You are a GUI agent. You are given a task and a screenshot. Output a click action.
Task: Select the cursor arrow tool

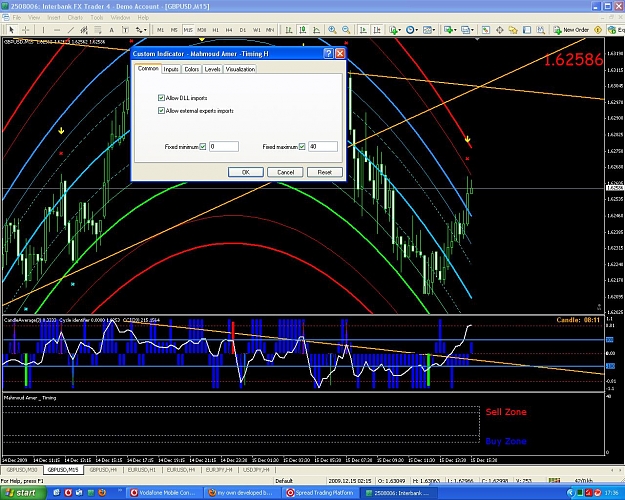(12, 30)
